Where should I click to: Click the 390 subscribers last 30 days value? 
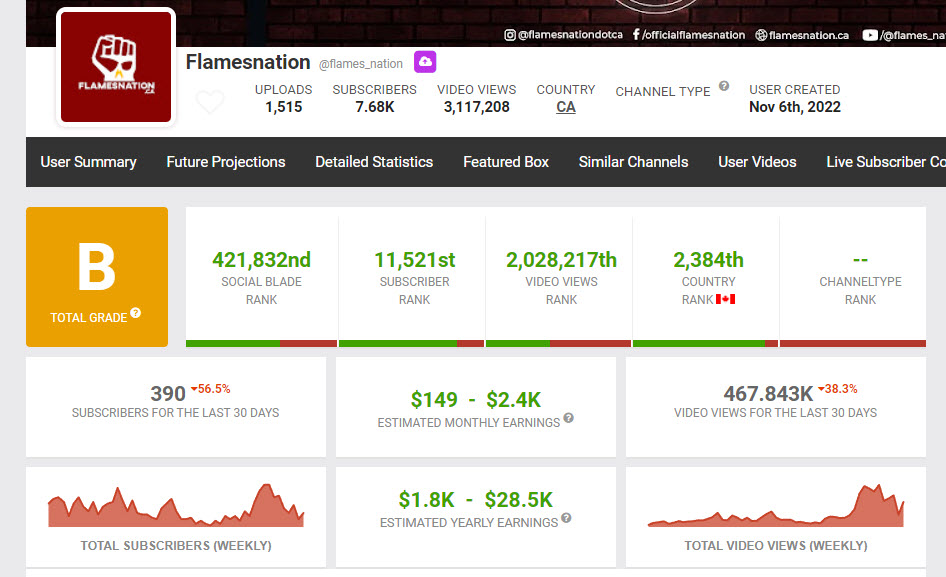[168, 394]
